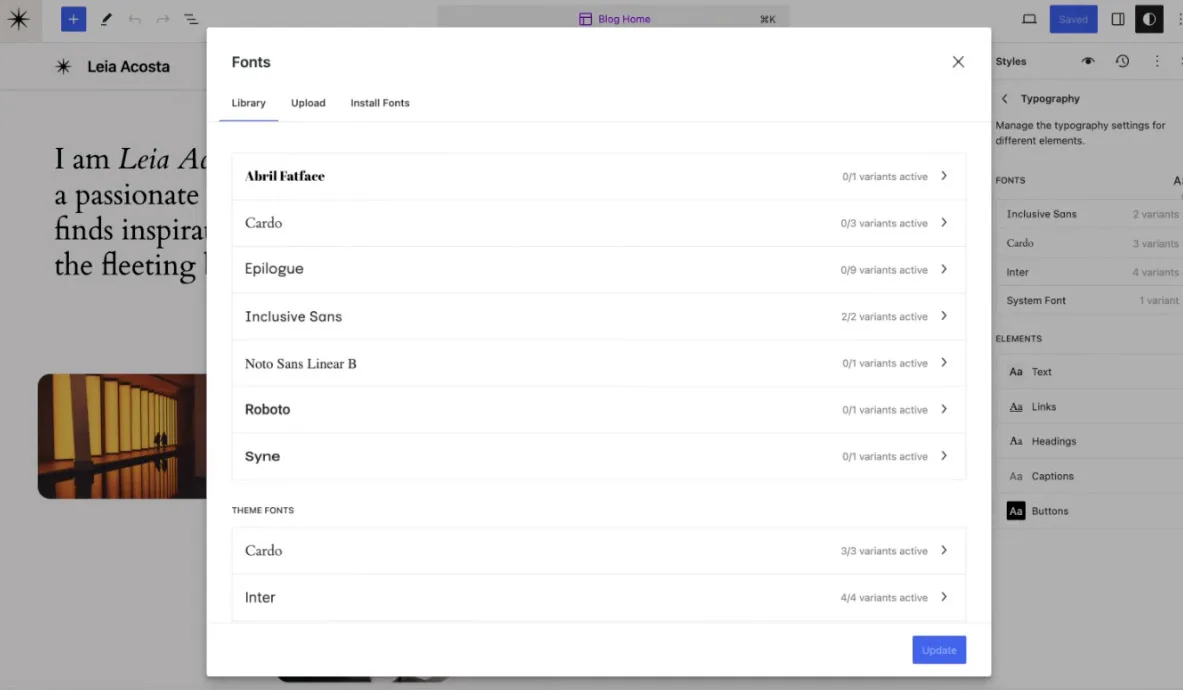Select the pencil edit tool icon

tap(106, 19)
